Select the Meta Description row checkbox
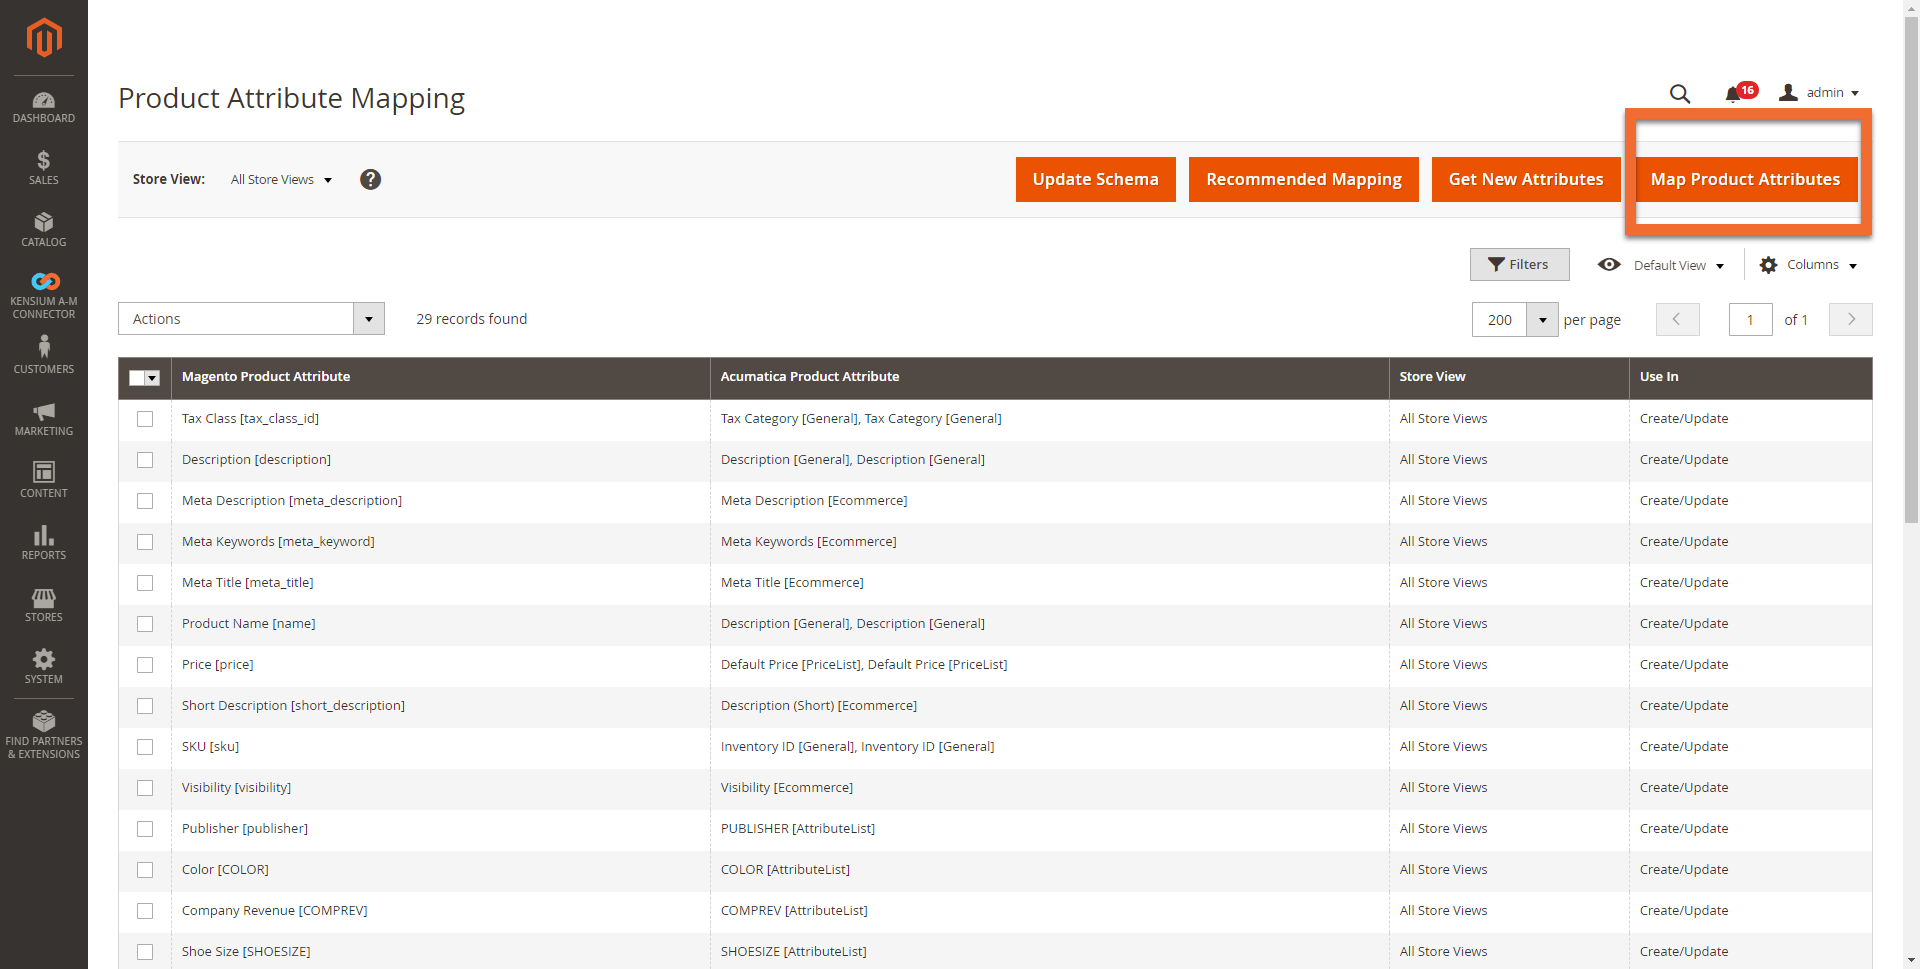 point(145,501)
